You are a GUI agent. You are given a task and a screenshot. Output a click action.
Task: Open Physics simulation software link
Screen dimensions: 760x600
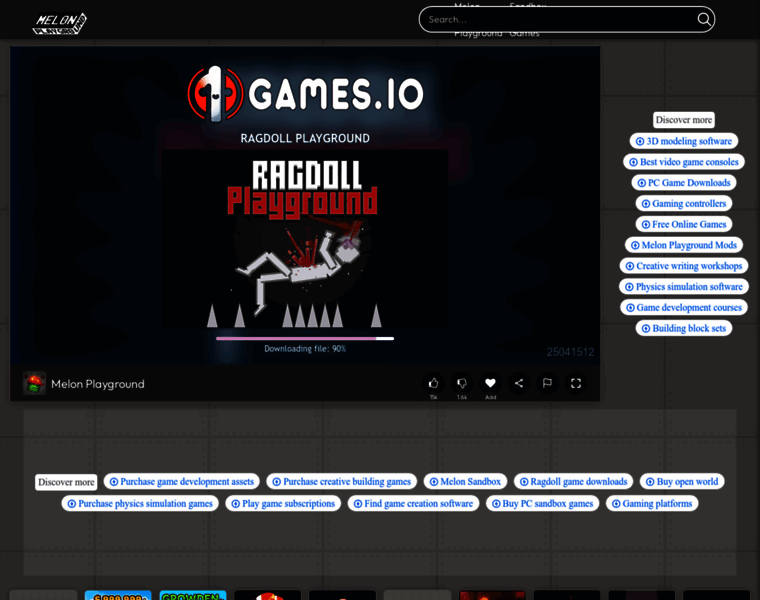pyautogui.click(x=683, y=287)
